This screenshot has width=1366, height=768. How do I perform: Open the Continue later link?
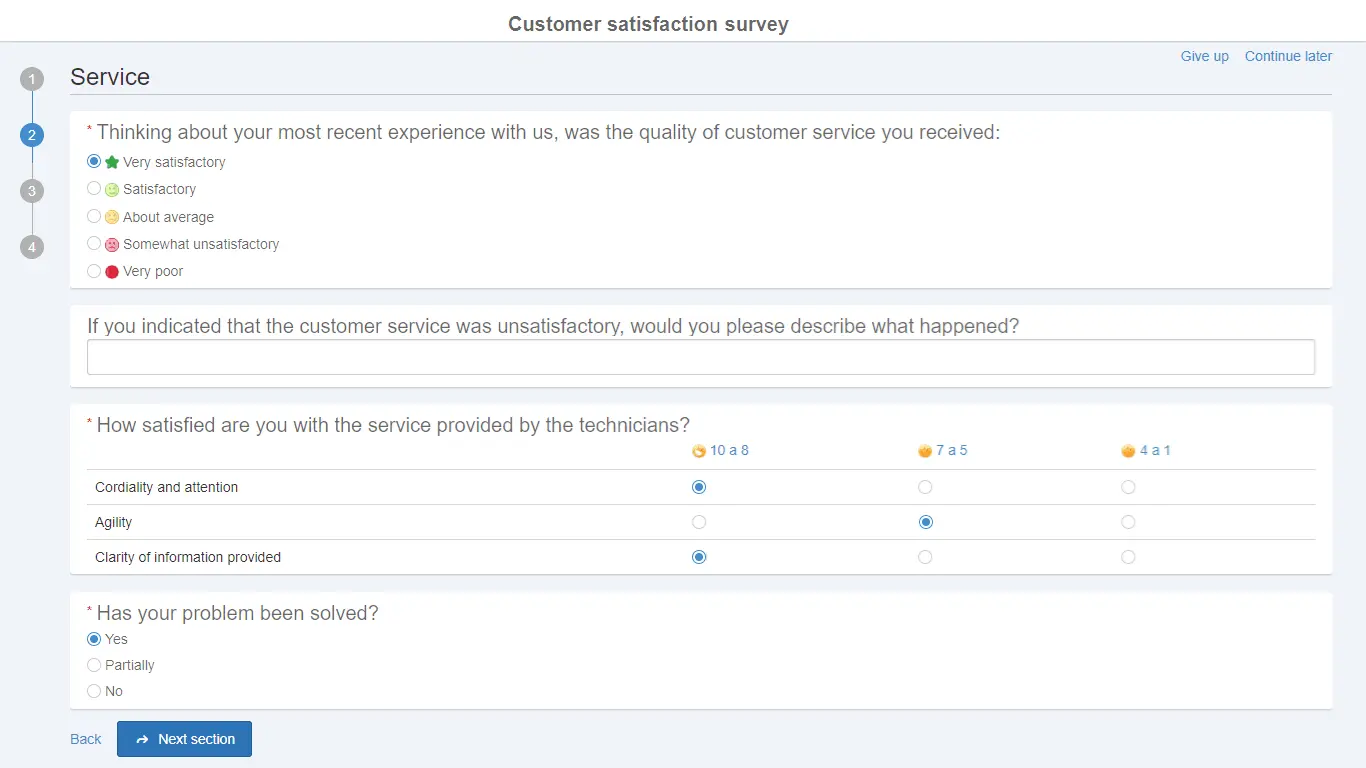pos(1288,56)
